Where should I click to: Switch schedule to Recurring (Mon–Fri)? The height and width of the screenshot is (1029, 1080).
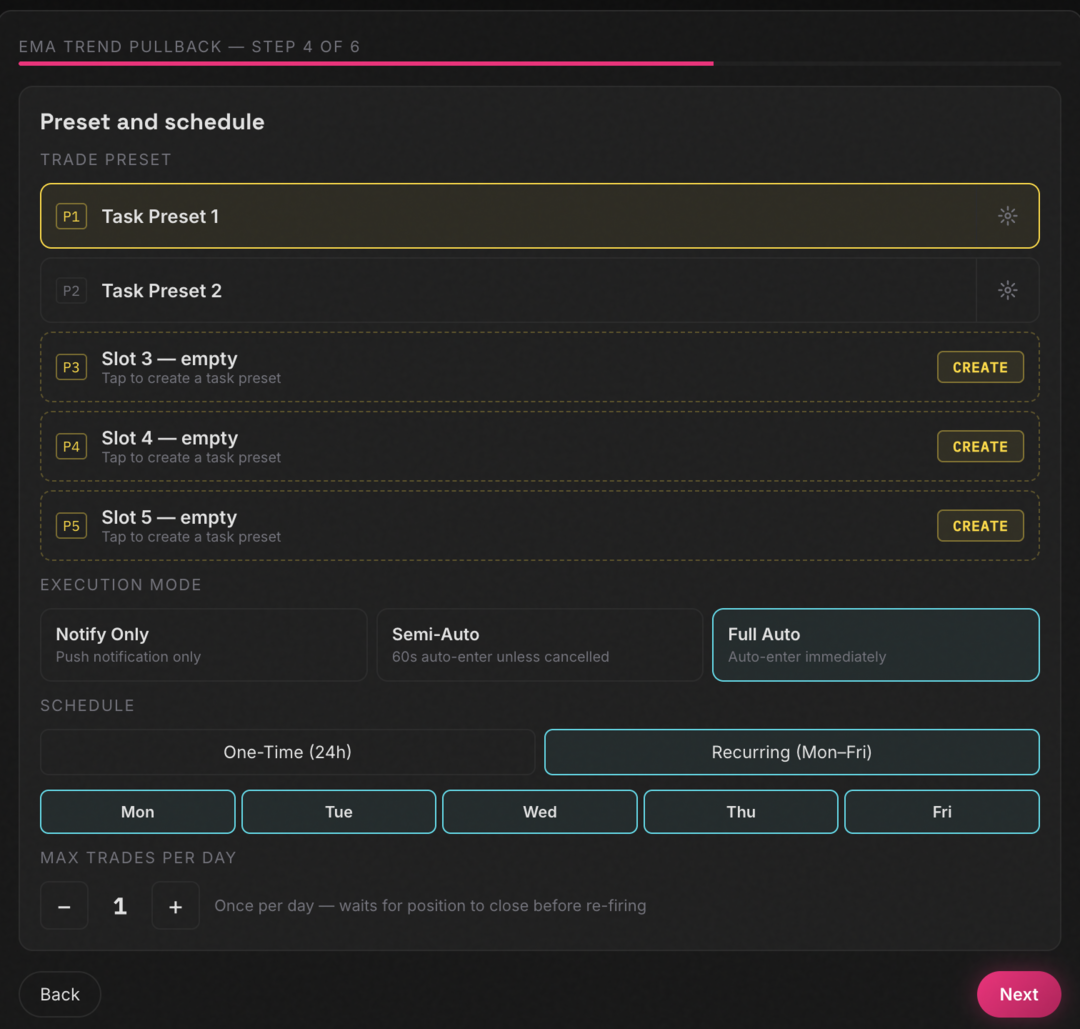coord(791,752)
